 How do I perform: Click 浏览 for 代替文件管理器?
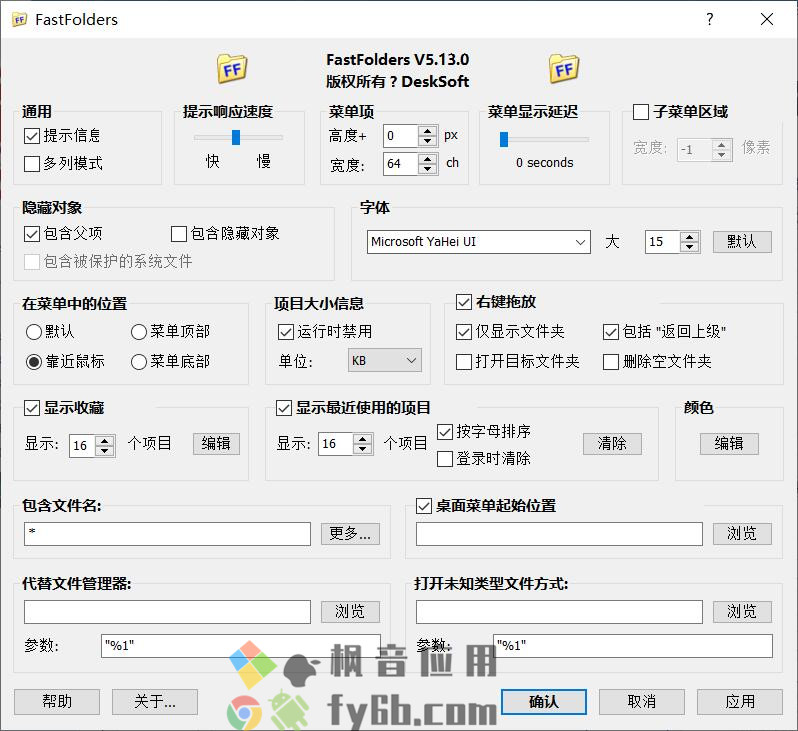[350, 611]
